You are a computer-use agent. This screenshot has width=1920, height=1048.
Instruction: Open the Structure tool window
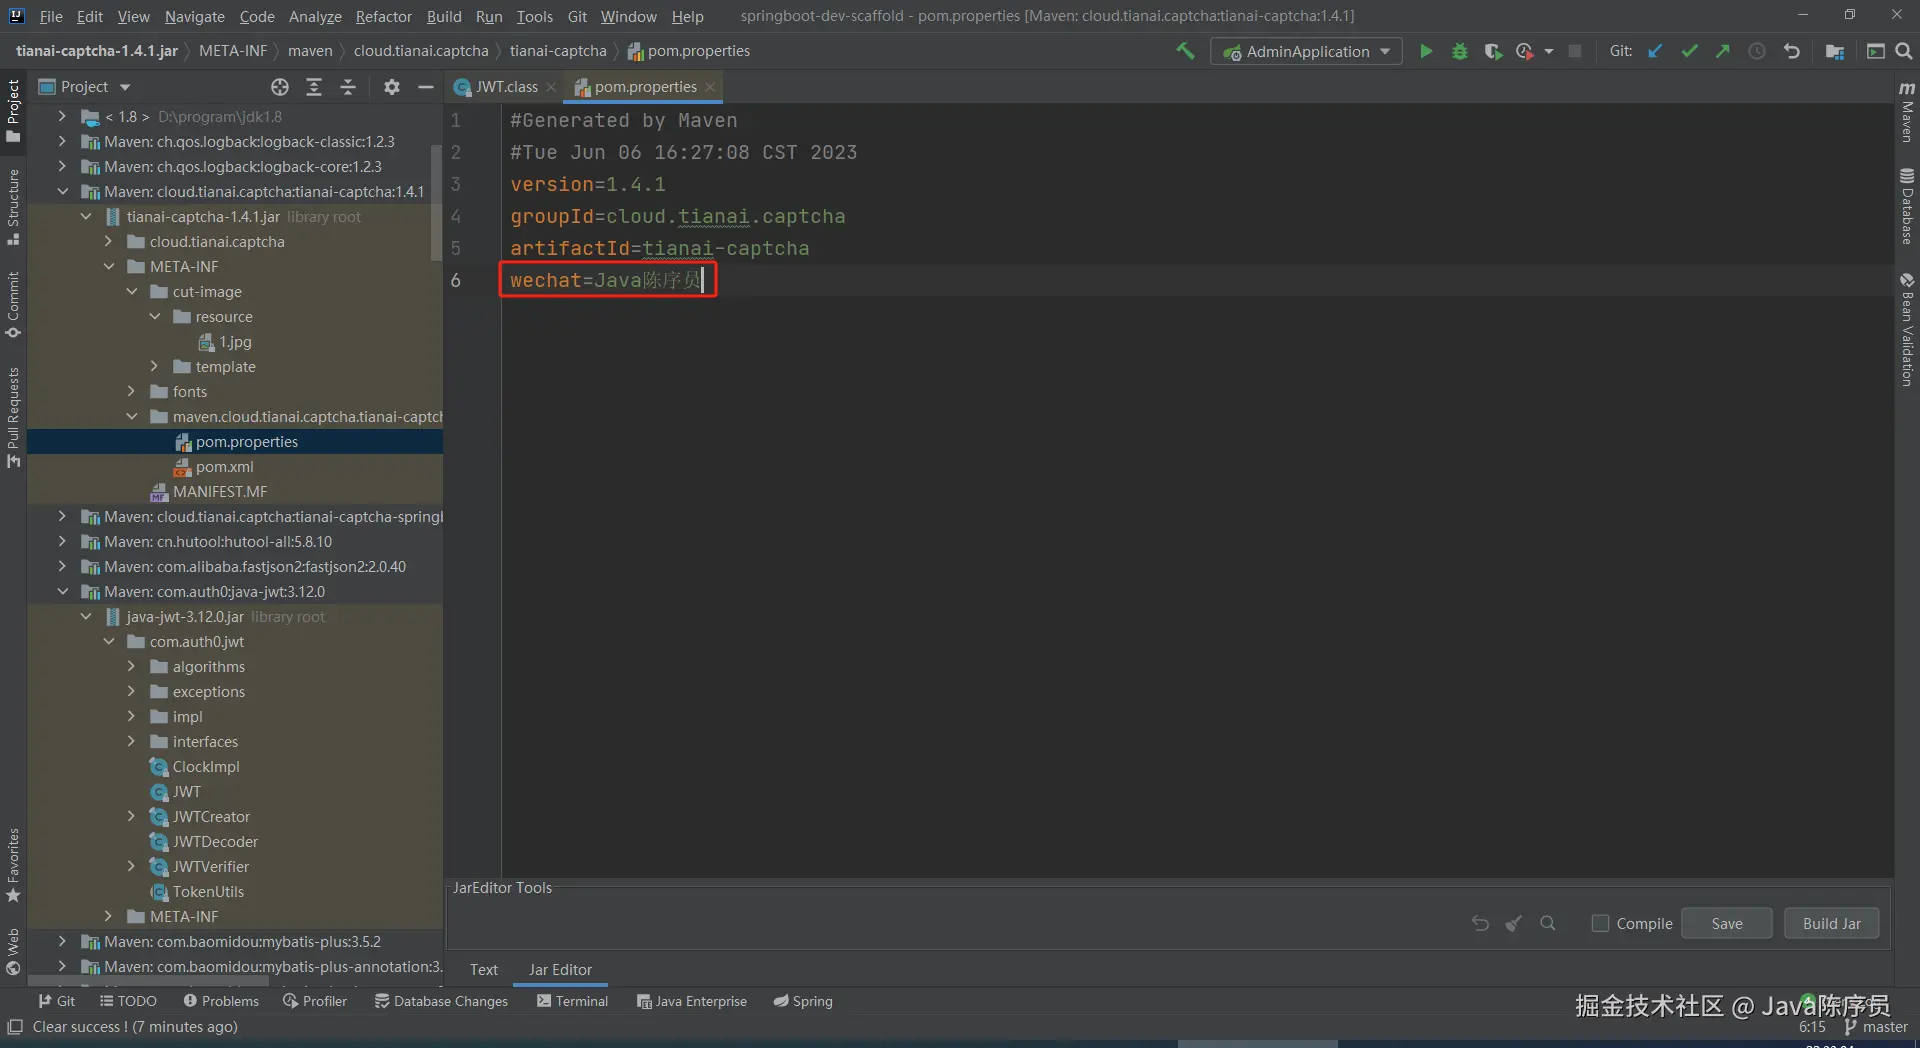pyautogui.click(x=13, y=207)
